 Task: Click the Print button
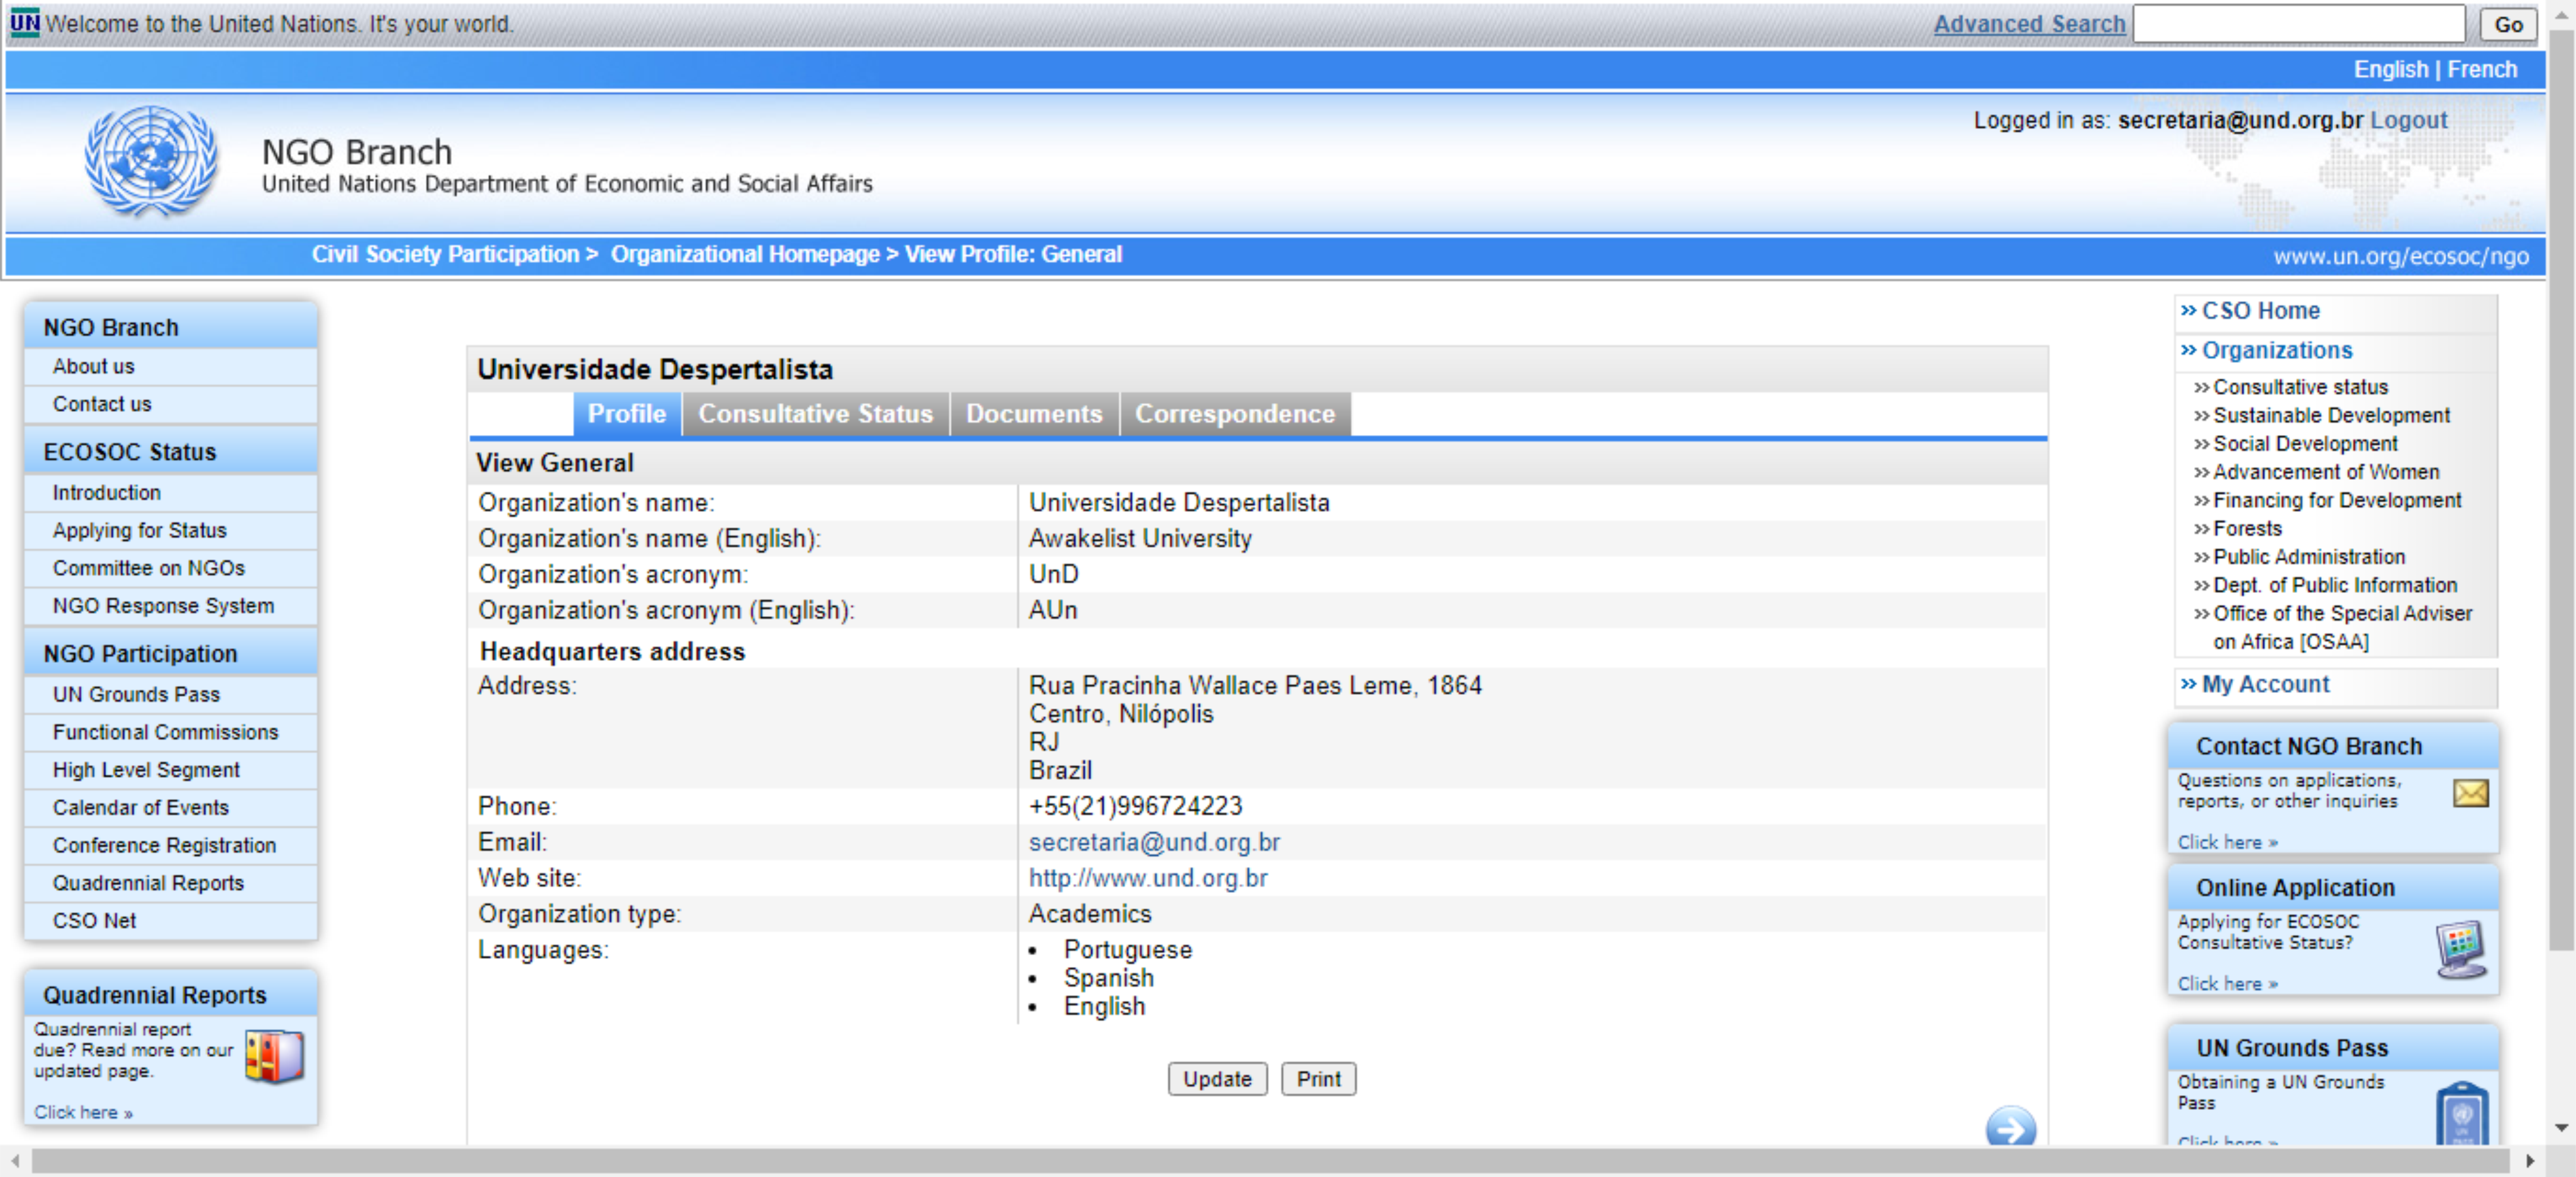1318,1079
